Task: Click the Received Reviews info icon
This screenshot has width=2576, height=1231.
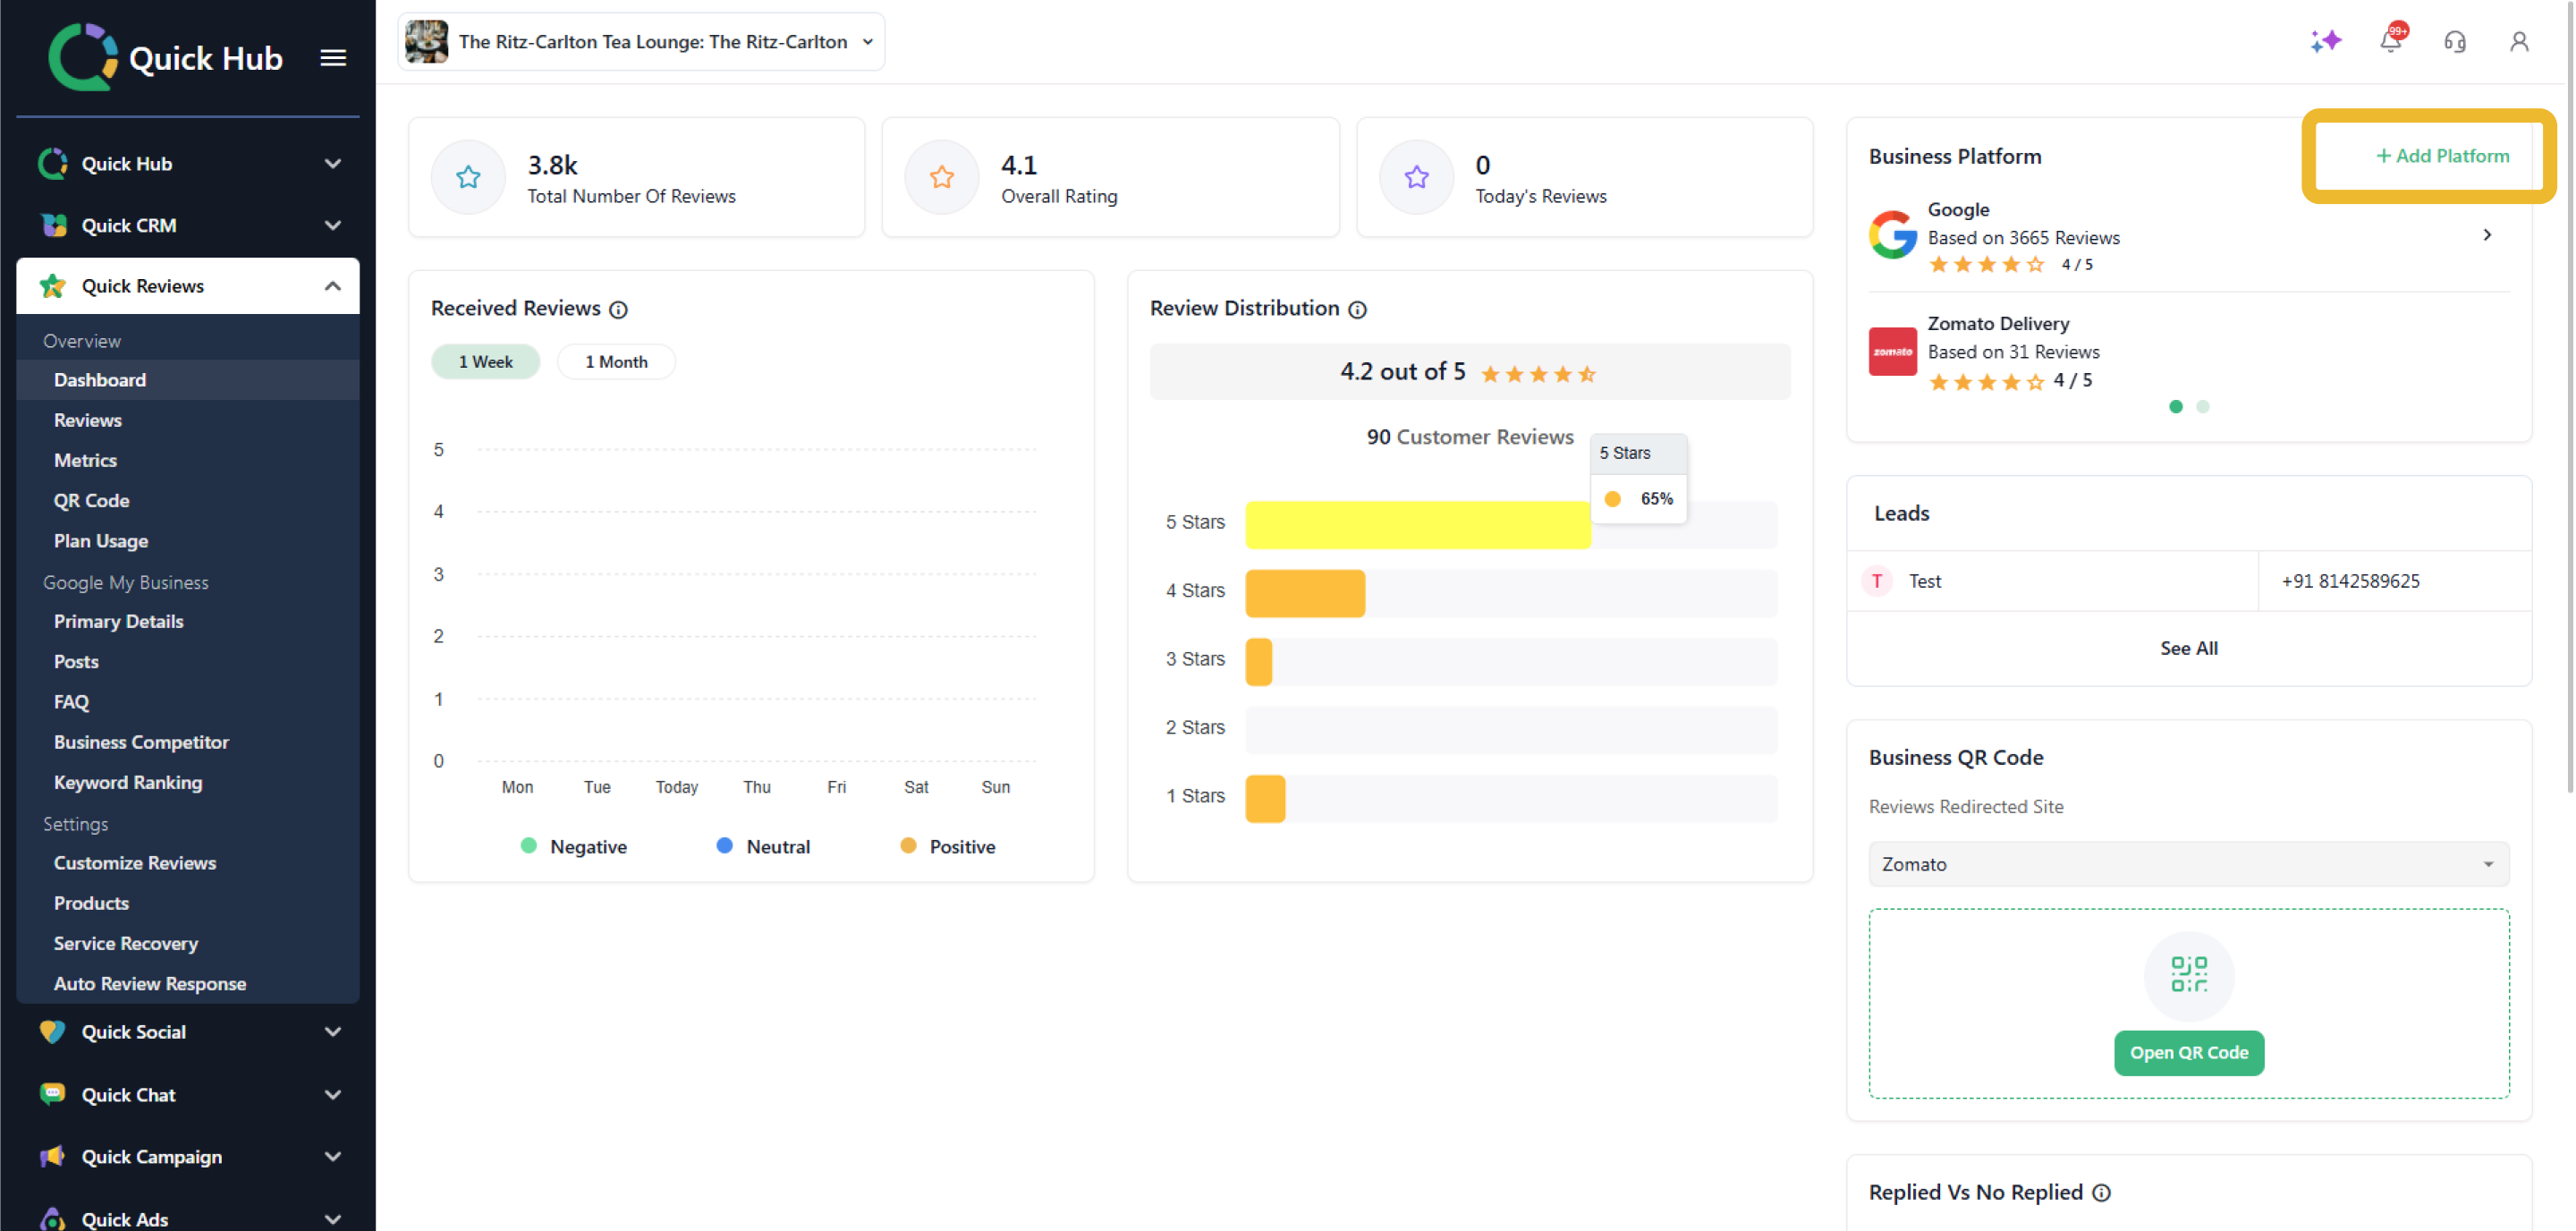Action: click(619, 310)
